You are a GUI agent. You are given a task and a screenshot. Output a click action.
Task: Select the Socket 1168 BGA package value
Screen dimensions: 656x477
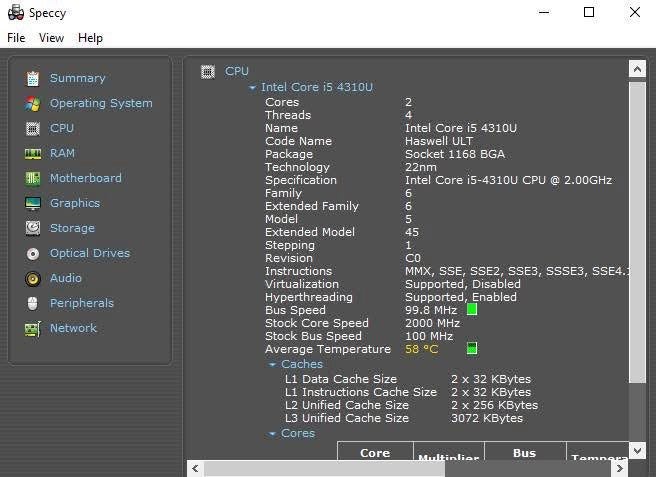click(x=455, y=154)
